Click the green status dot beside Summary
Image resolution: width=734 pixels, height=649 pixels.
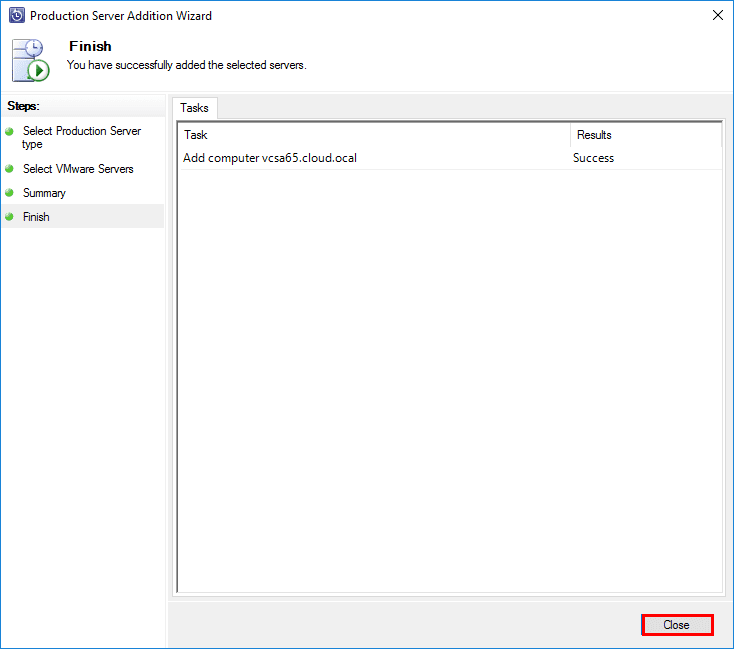(x=10, y=193)
